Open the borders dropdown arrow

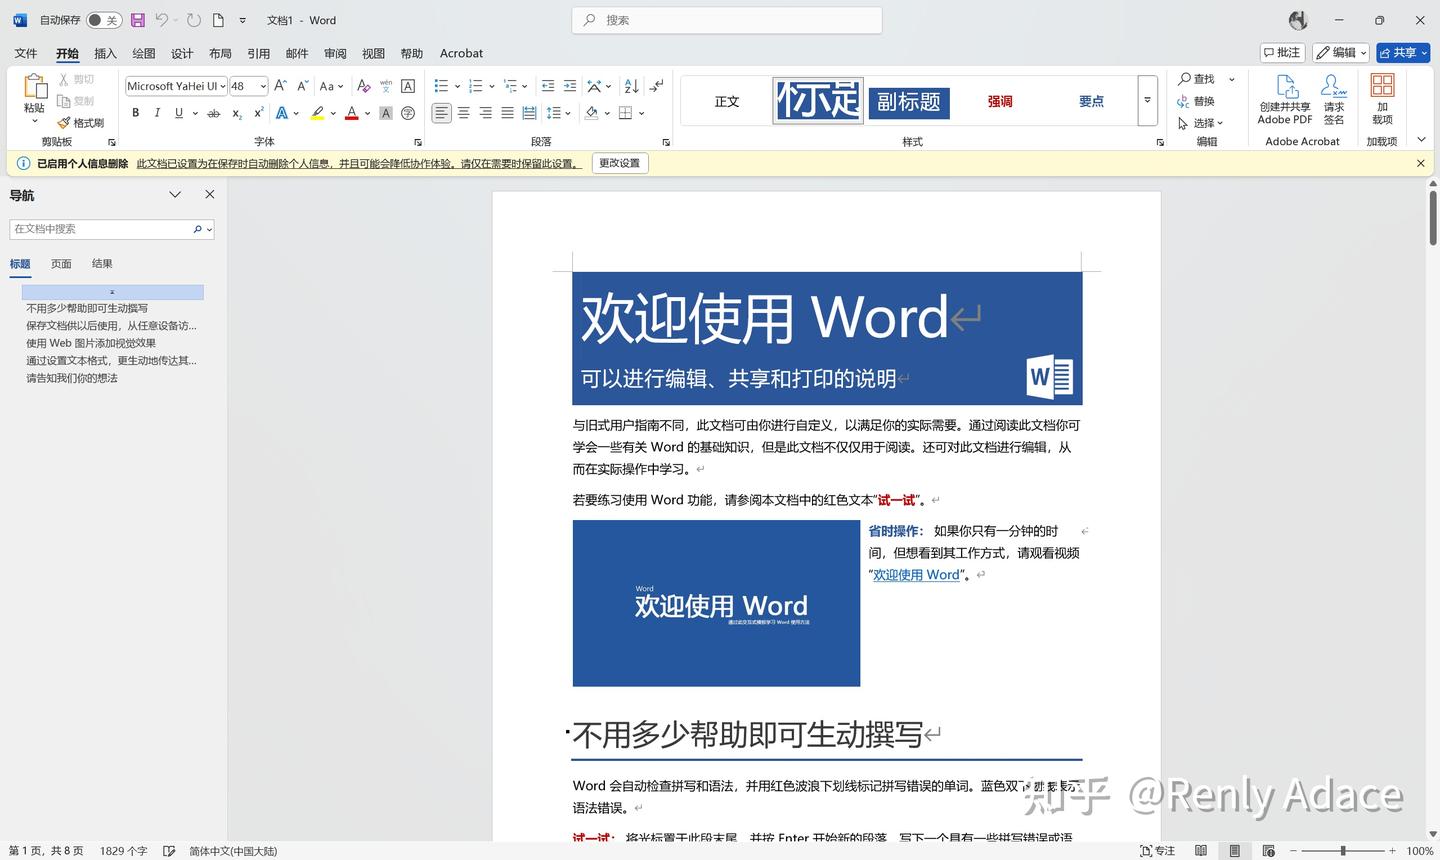coord(641,113)
